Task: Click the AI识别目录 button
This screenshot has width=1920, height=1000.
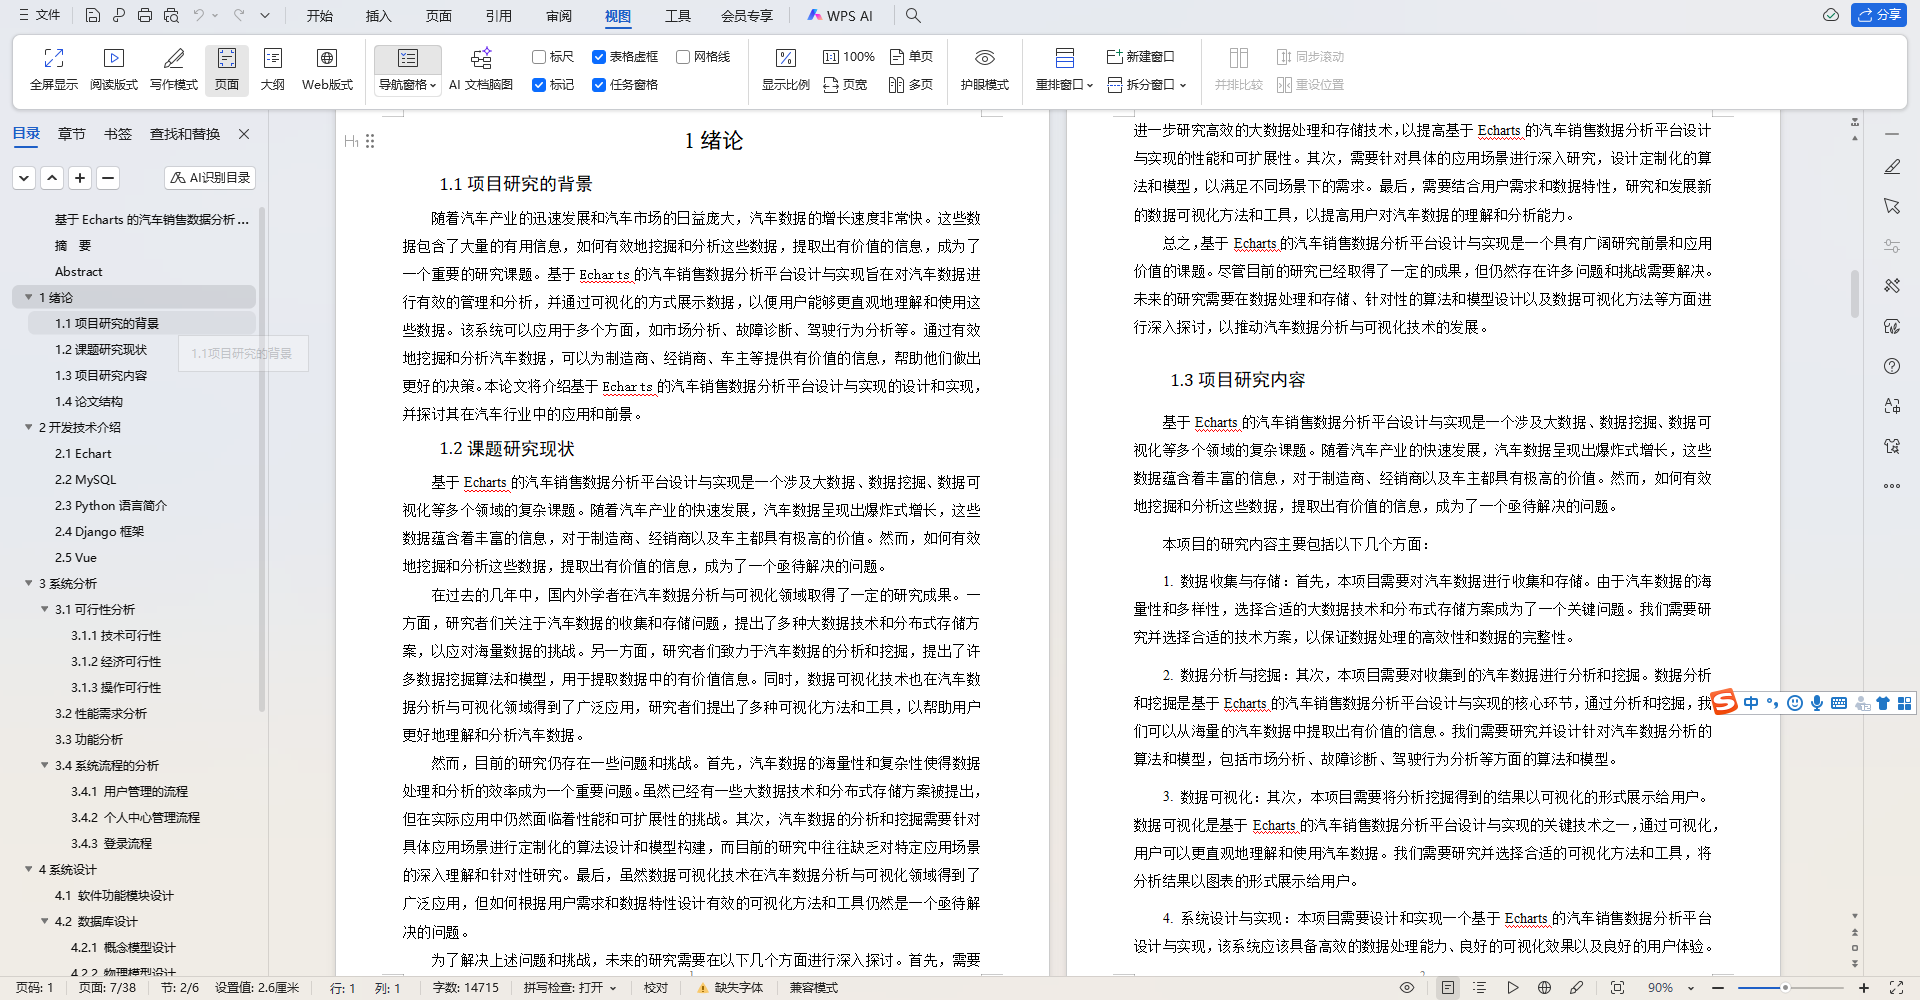Action: 210,177
